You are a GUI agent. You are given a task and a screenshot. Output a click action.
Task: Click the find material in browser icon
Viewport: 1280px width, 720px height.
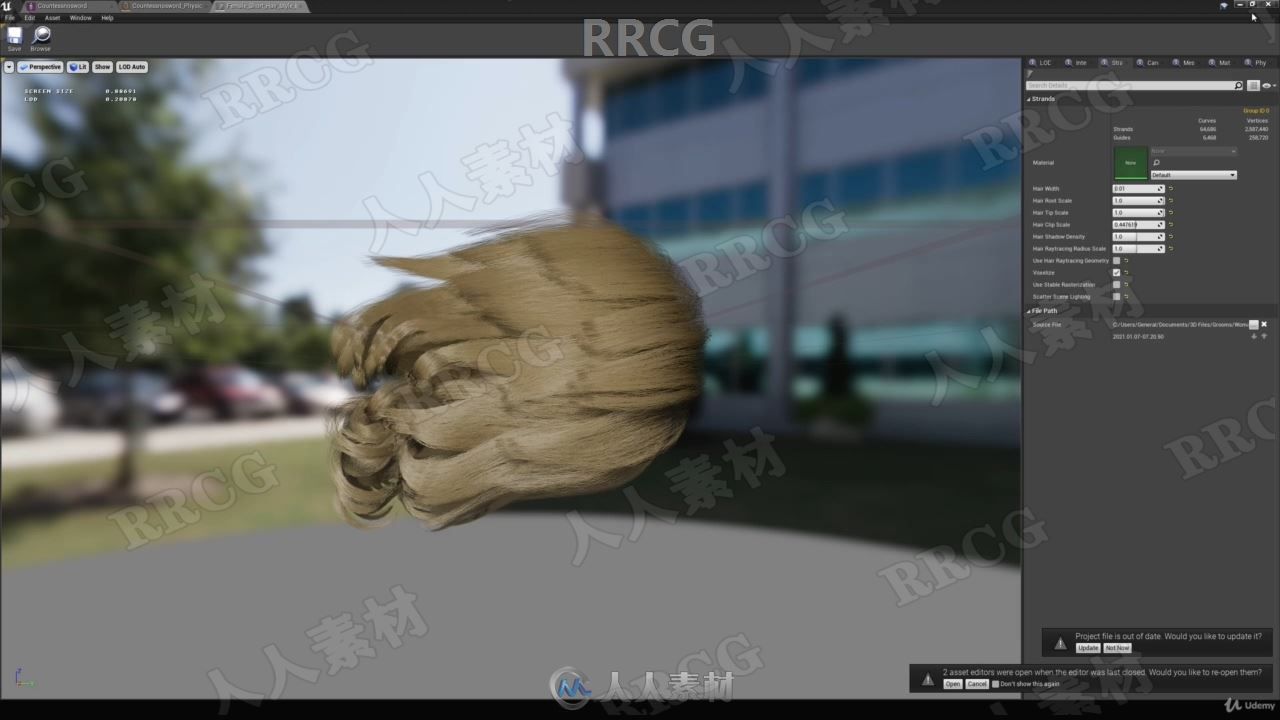click(x=1156, y=163)
